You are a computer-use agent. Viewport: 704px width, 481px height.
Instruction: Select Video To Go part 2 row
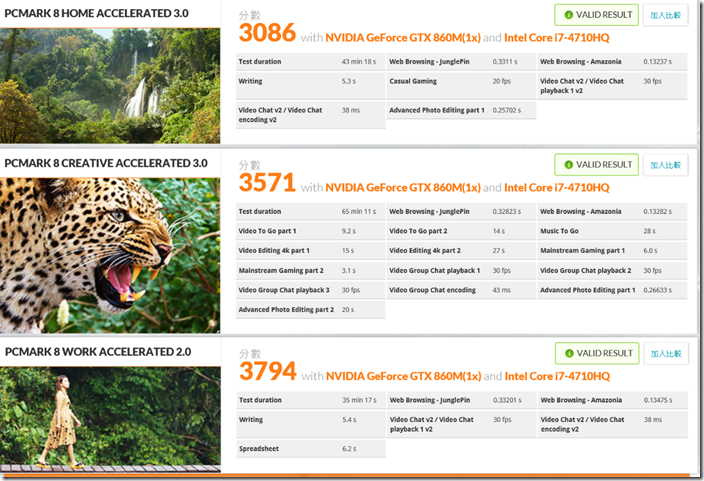pos(461,231)
